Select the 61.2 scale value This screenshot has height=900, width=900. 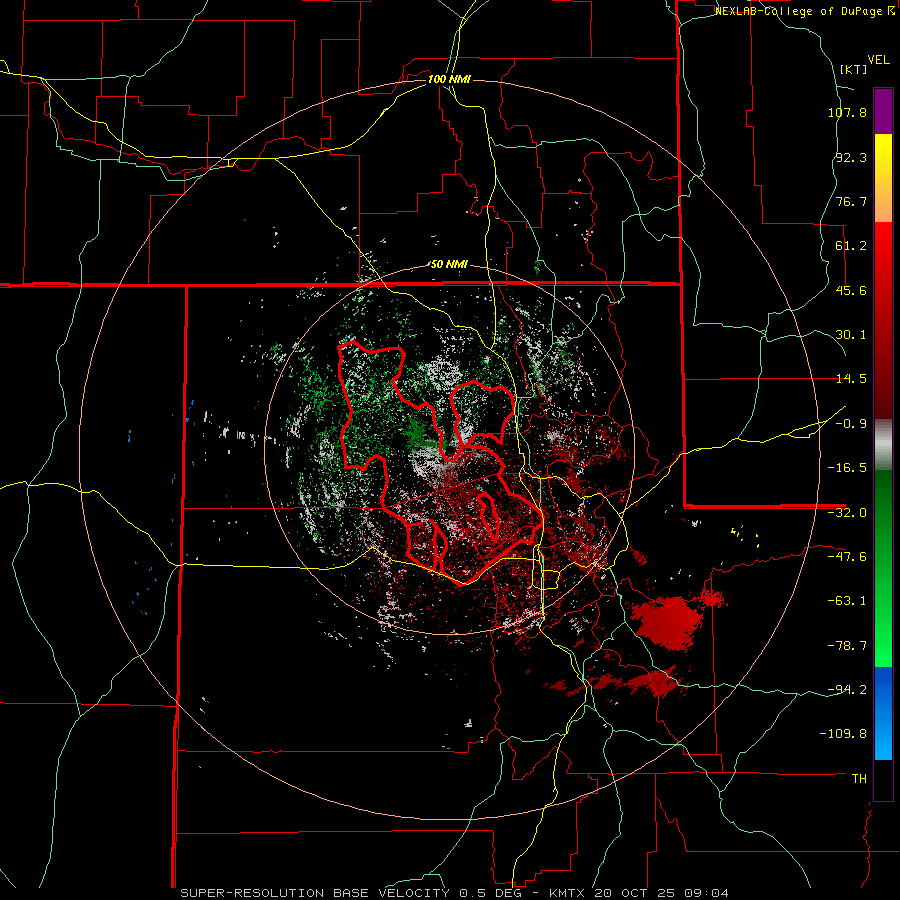coord(851,246)
